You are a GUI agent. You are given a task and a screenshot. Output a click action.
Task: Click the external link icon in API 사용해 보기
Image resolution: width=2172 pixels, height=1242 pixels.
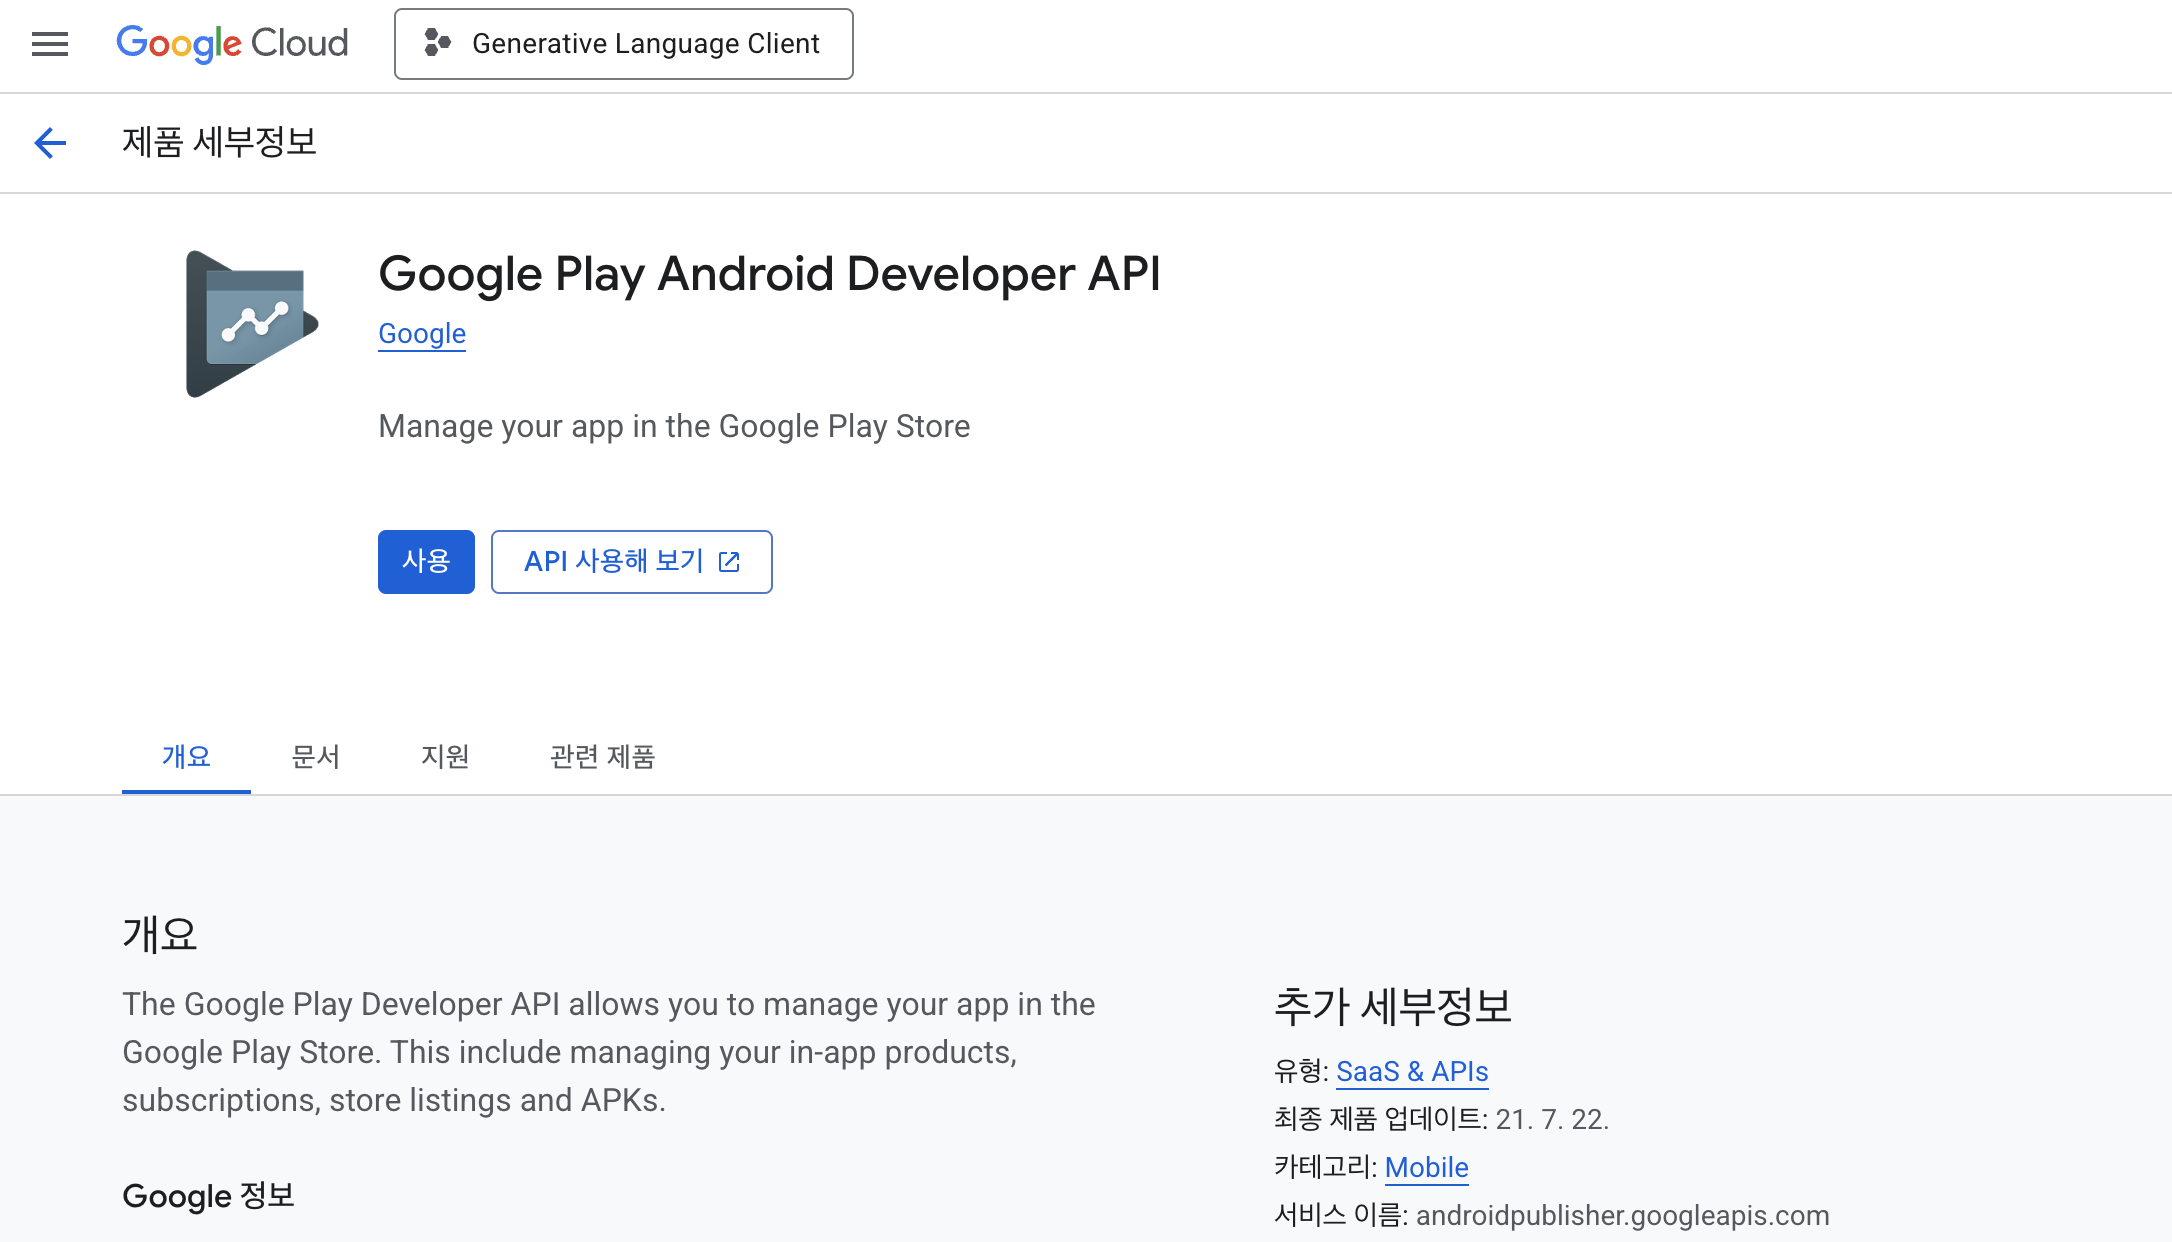(x=730, y=562)
